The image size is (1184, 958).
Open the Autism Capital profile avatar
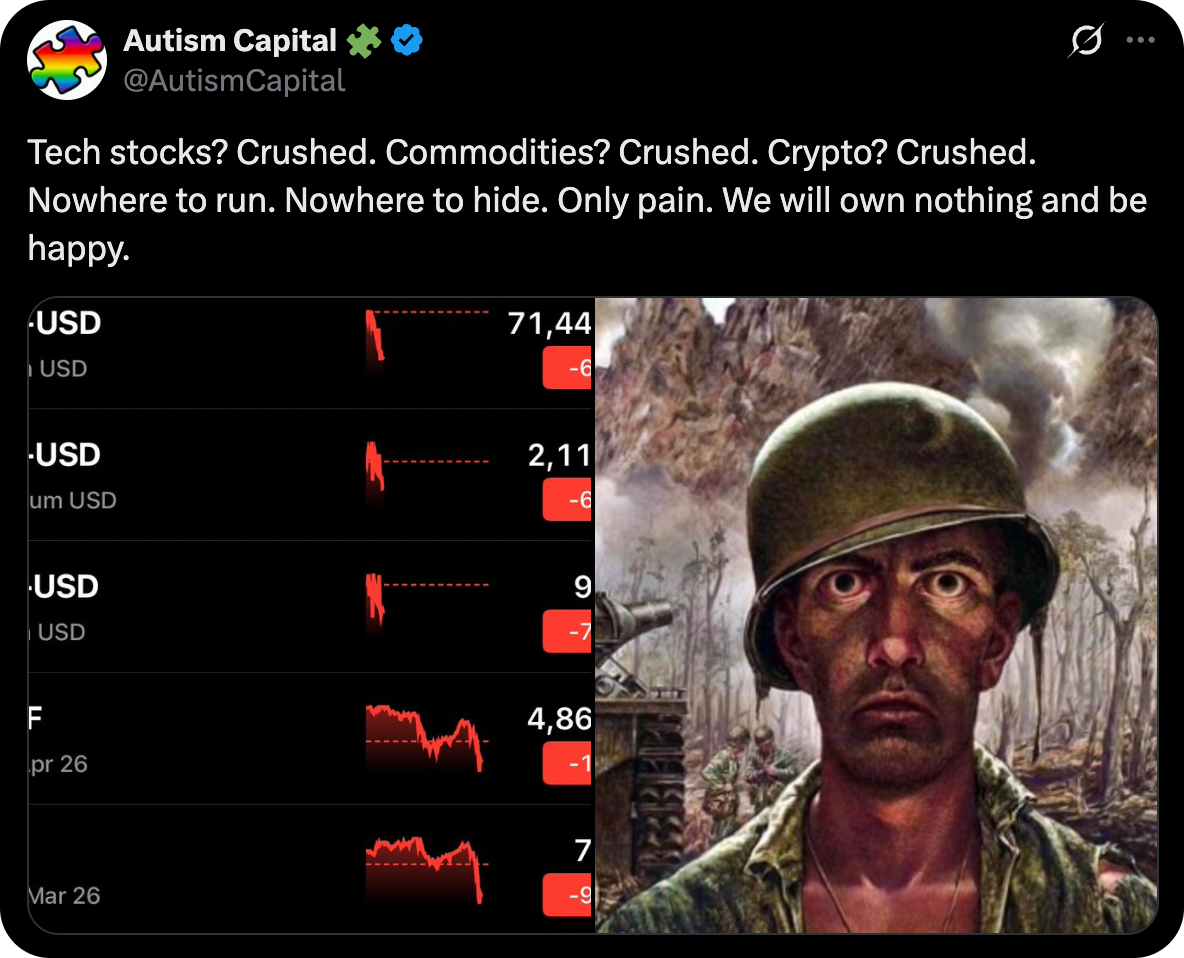[x=67, y=59]
